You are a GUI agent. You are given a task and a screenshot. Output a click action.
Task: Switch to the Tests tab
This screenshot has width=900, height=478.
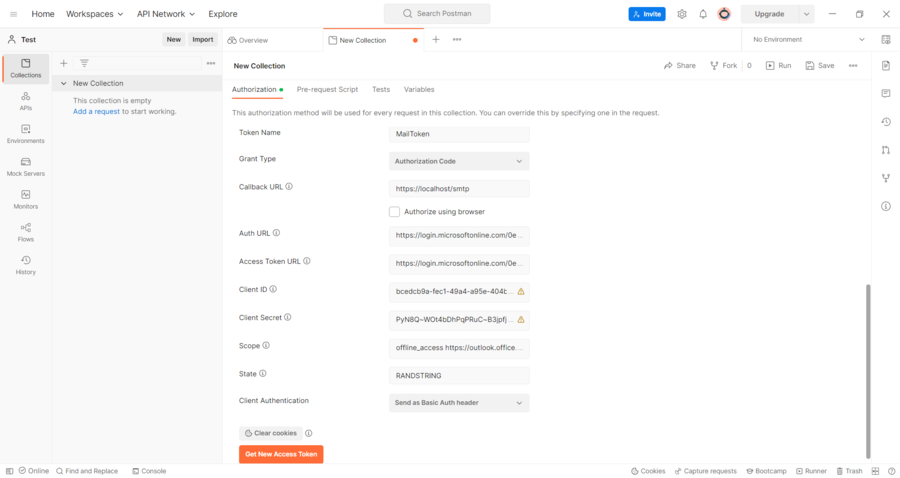click(381, 90)
